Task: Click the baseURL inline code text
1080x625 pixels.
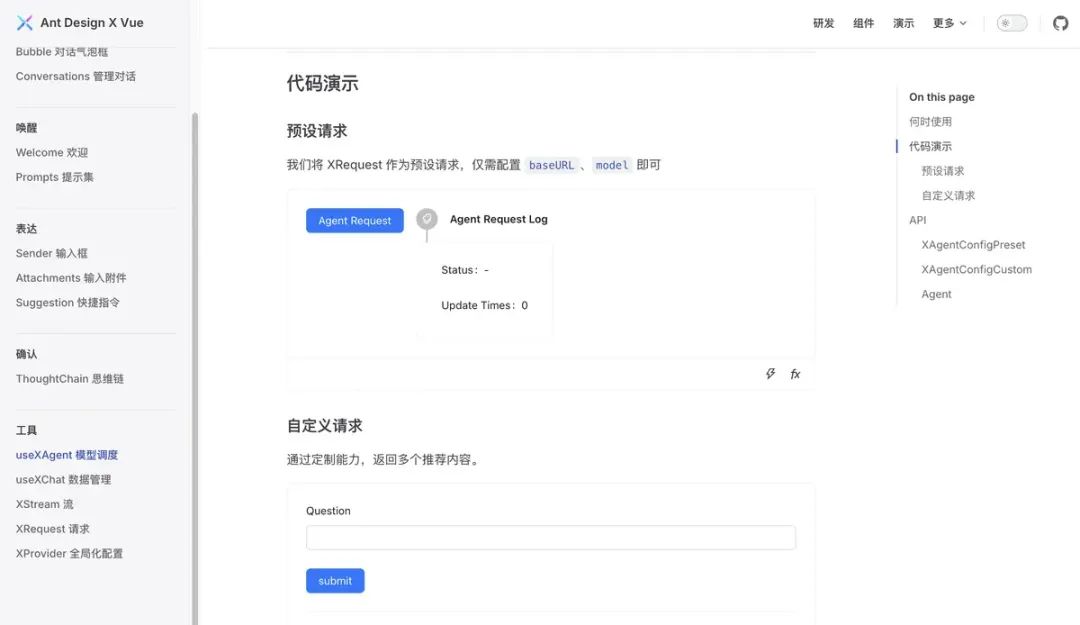Action: point(551,165)
